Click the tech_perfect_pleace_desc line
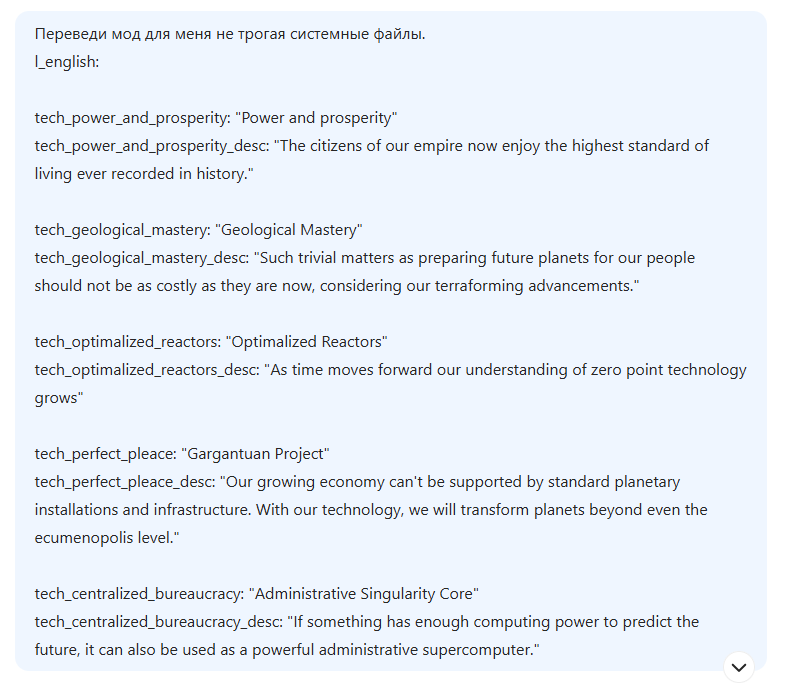Viewport: 807px width, 683px height. point(357,482)
